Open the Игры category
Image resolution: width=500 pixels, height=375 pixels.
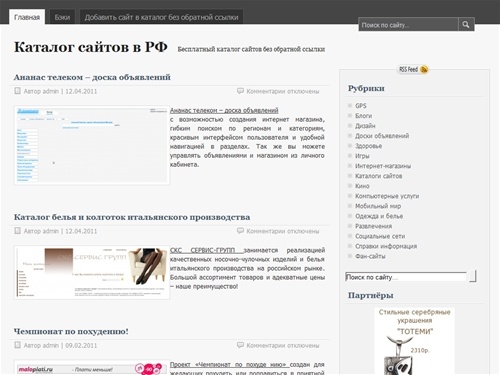362,156
